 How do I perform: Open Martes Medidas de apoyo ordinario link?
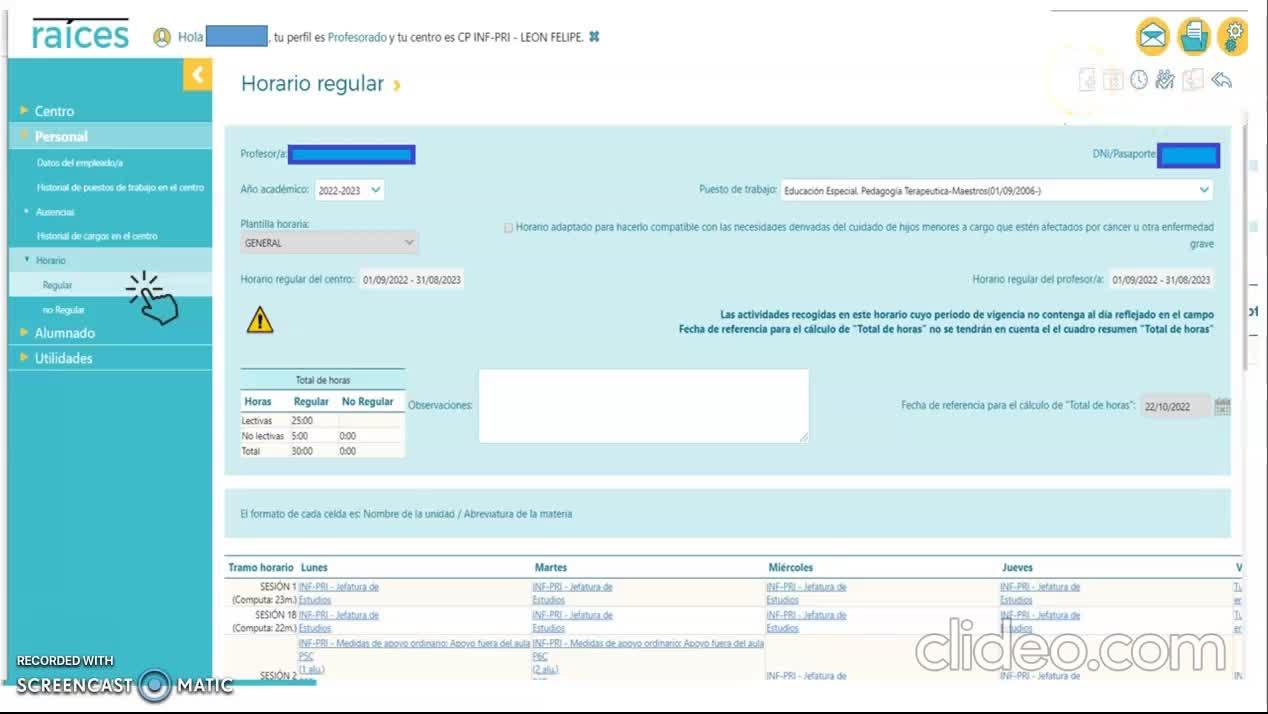coord(648,644)
